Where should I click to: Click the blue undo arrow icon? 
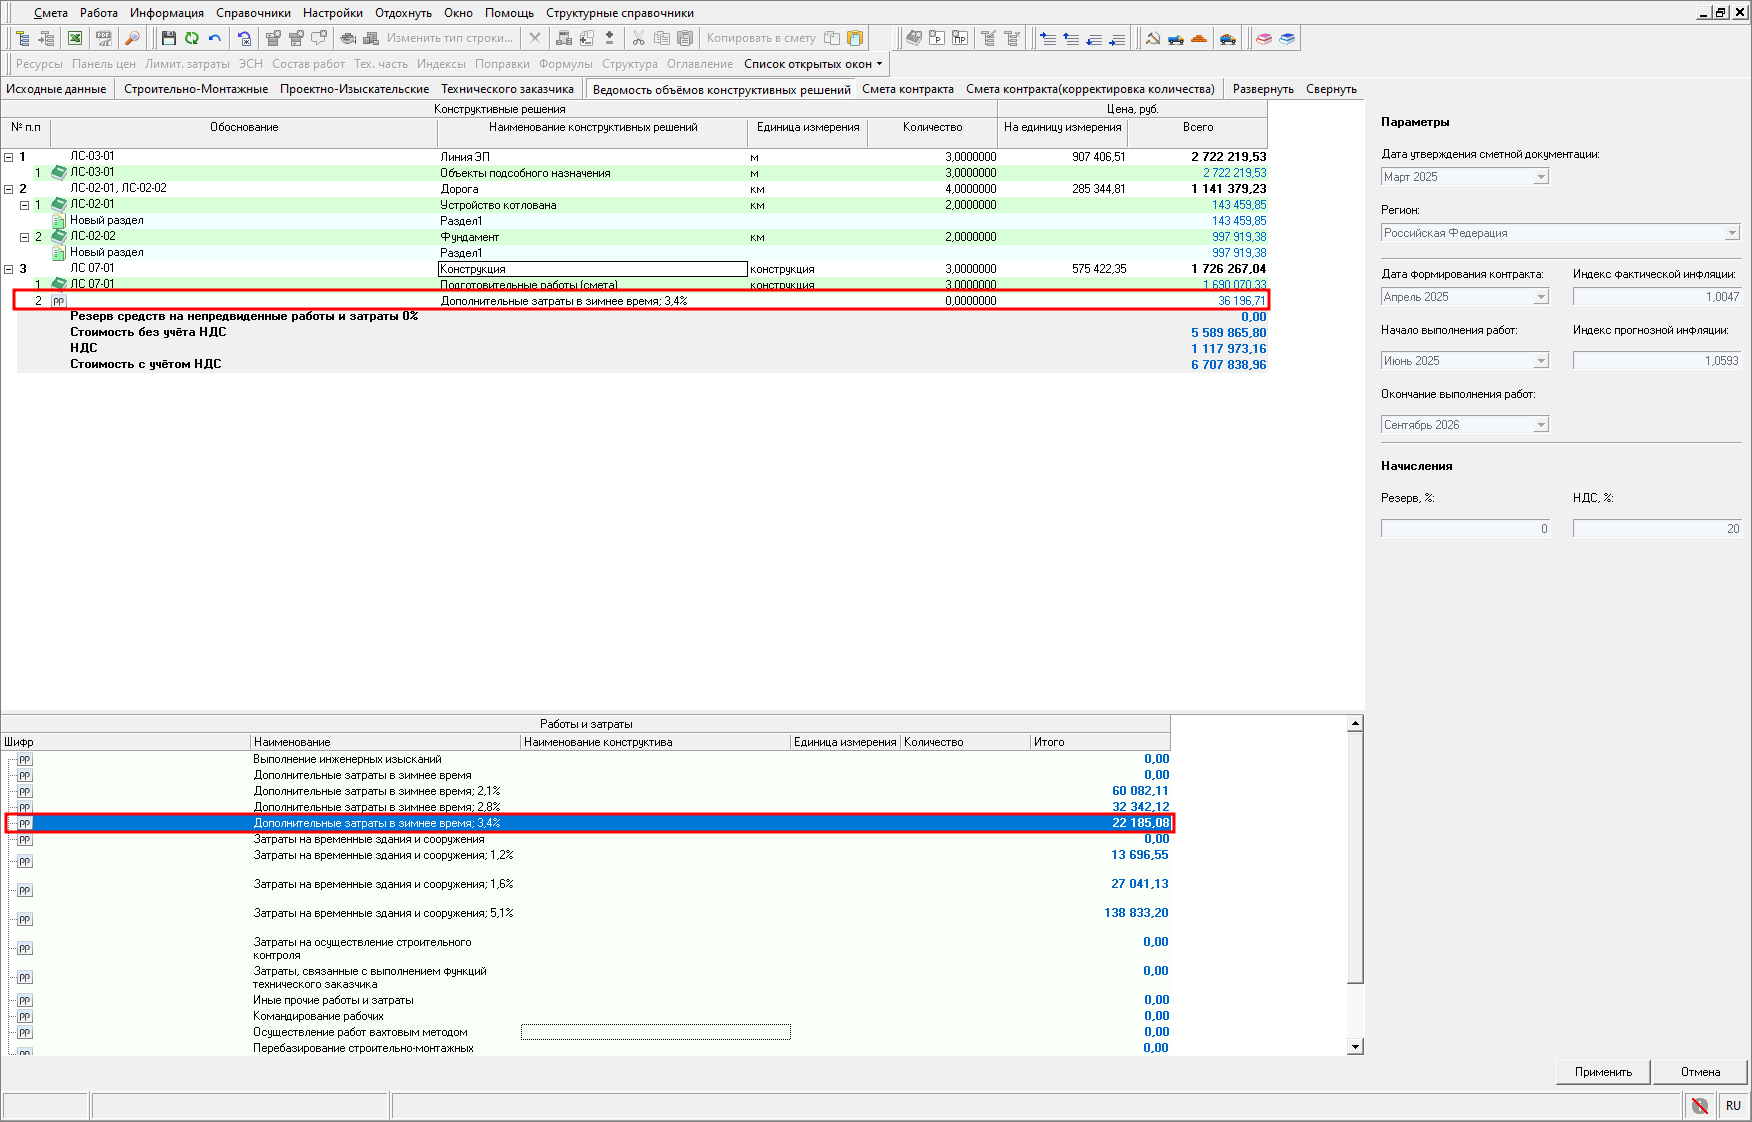215,38
